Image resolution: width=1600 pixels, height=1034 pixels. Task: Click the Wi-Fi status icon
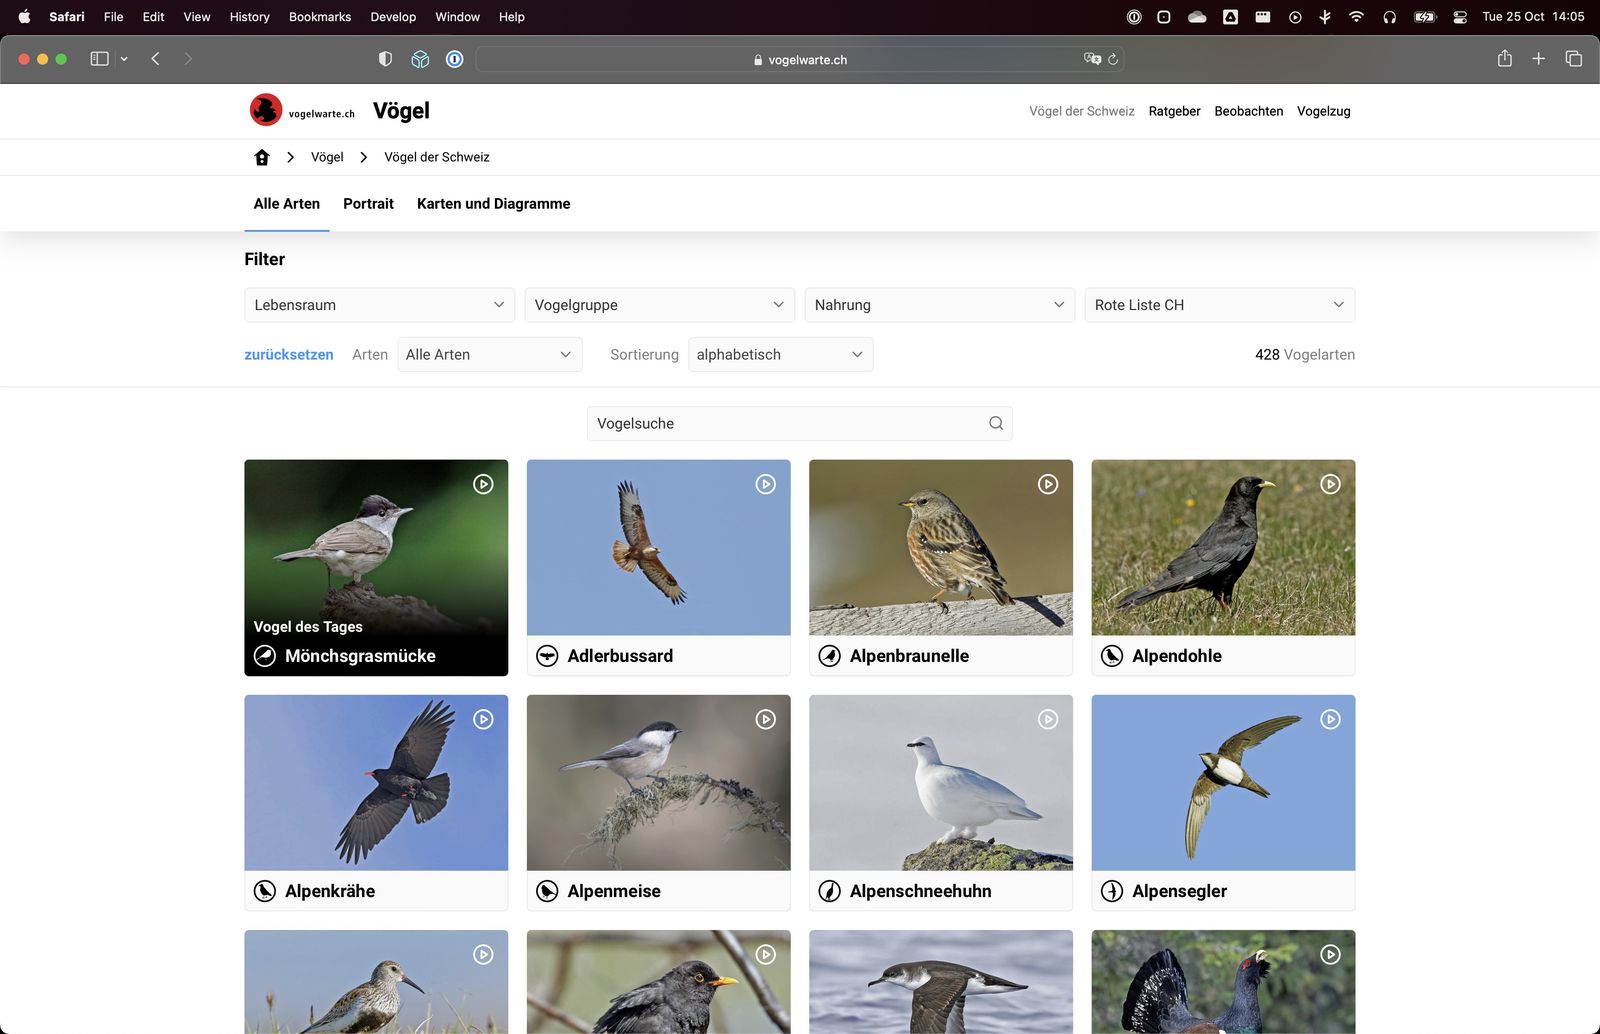(1356, 17)
